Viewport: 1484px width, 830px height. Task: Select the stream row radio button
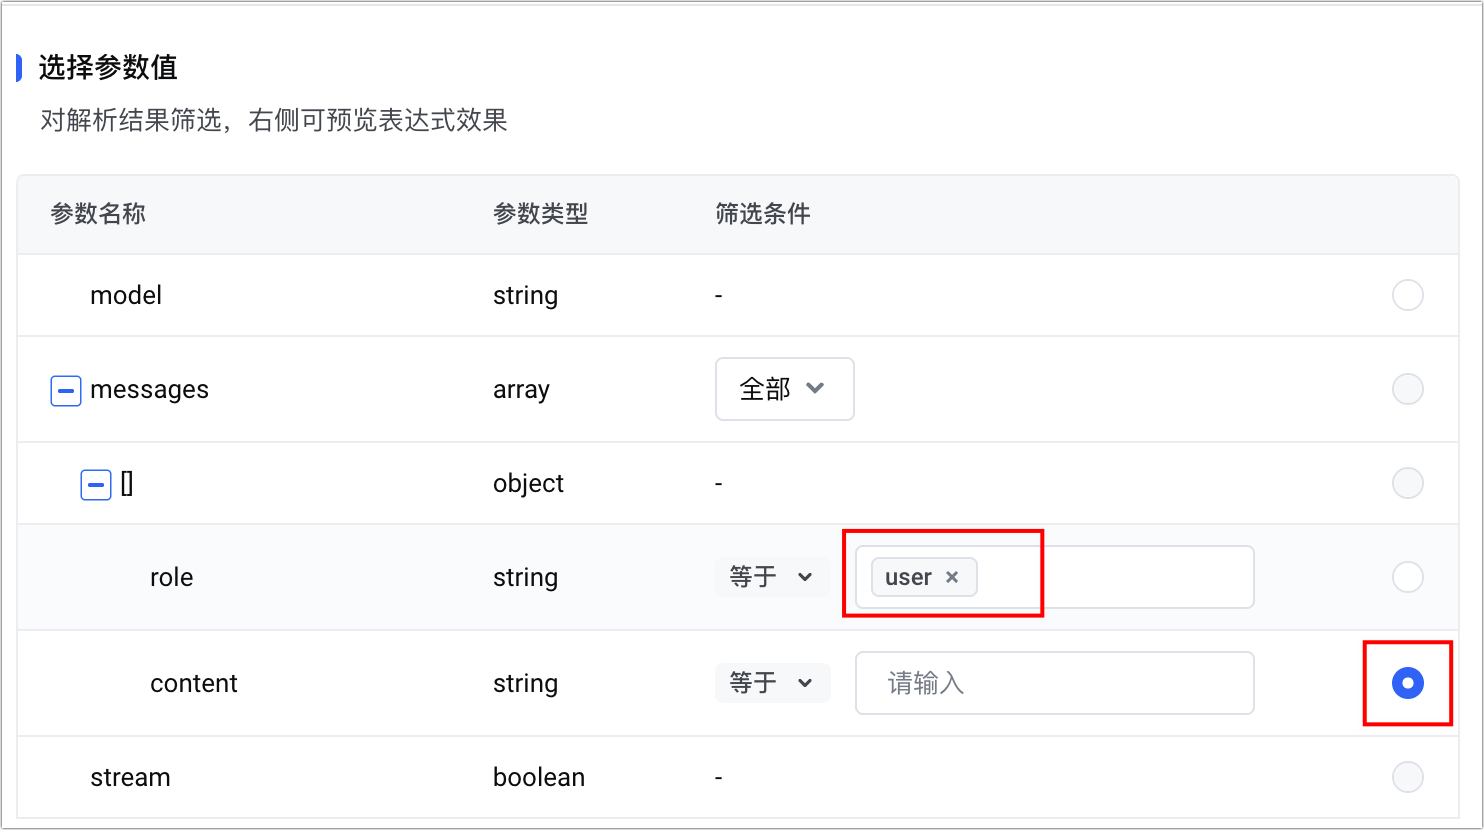coord(1407,777)
